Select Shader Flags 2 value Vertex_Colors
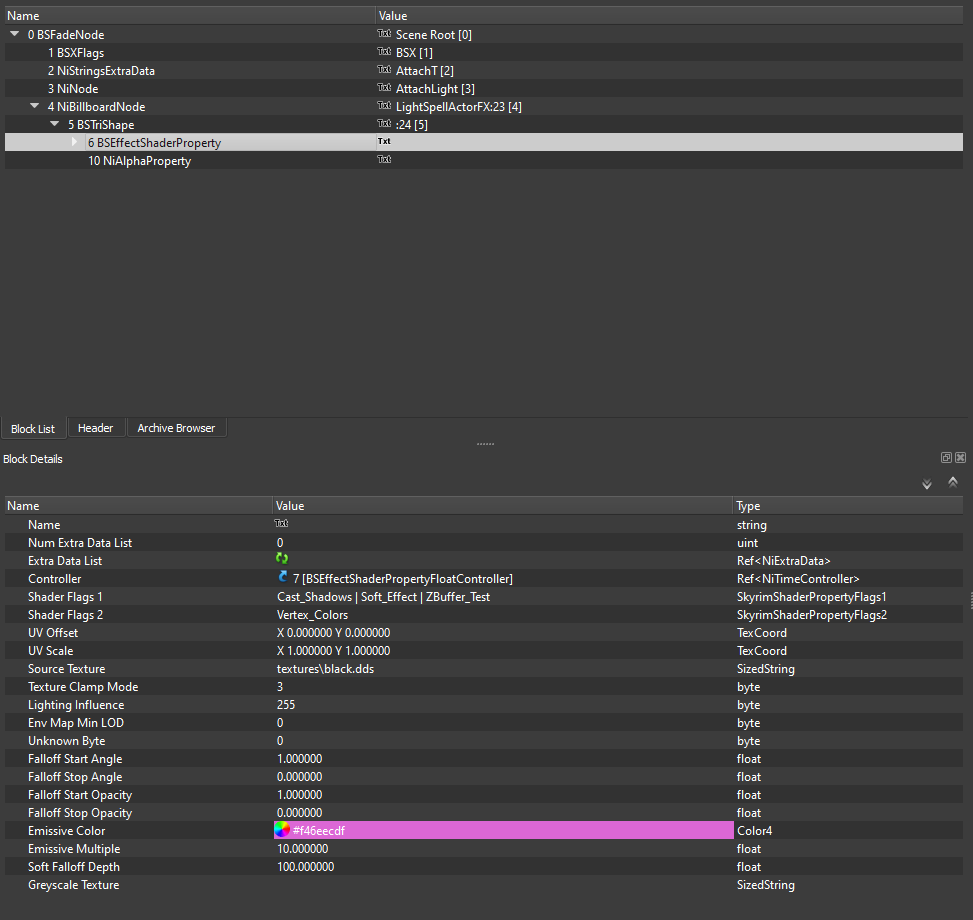Image resolution: width=973 pixels, height=920 pixels. click(312, 615)
